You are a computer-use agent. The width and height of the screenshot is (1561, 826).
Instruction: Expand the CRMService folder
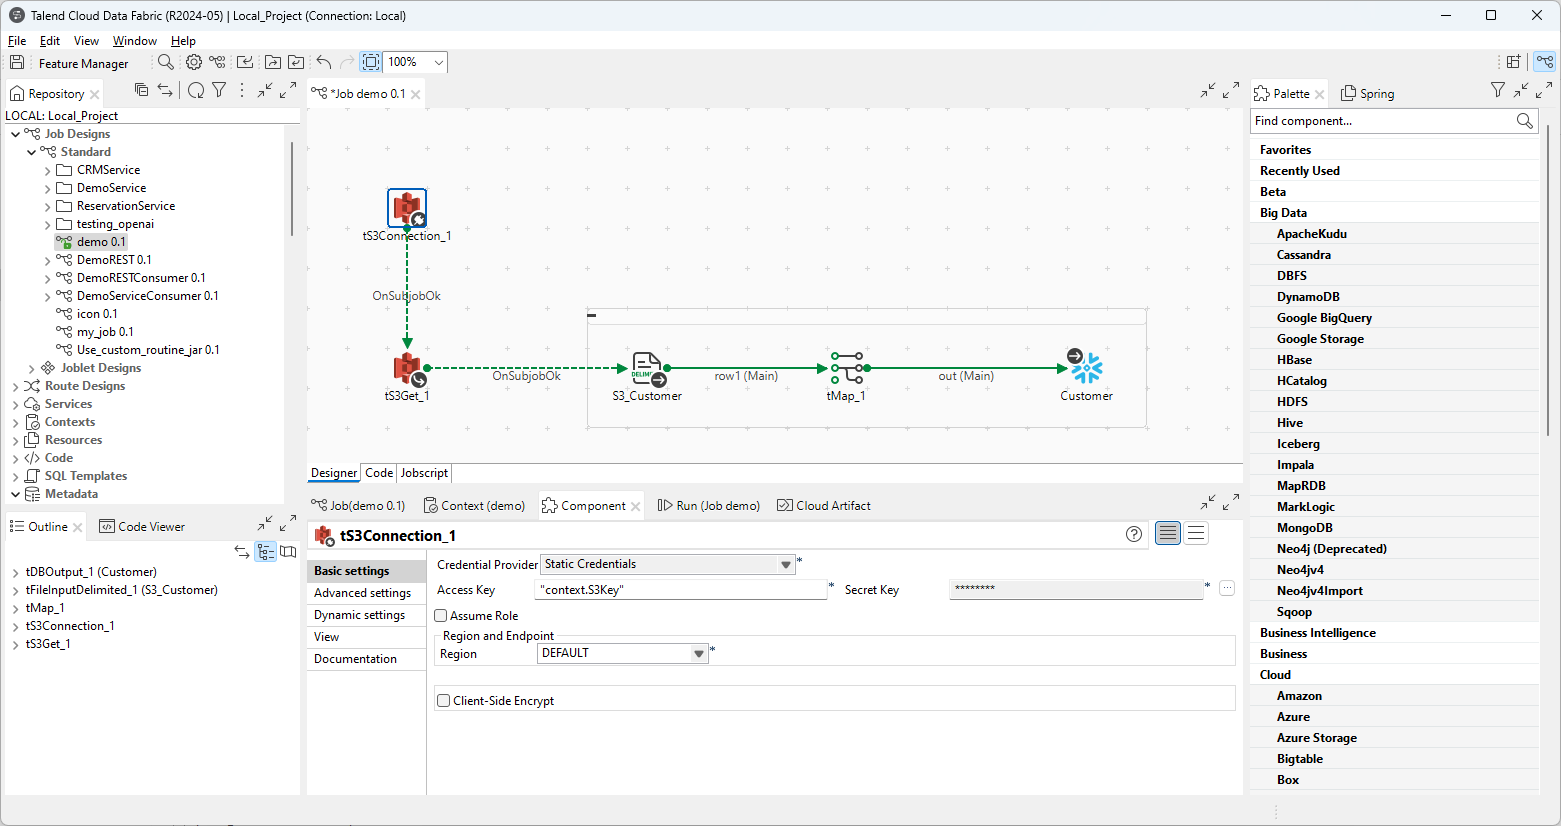tap(47, 171)
